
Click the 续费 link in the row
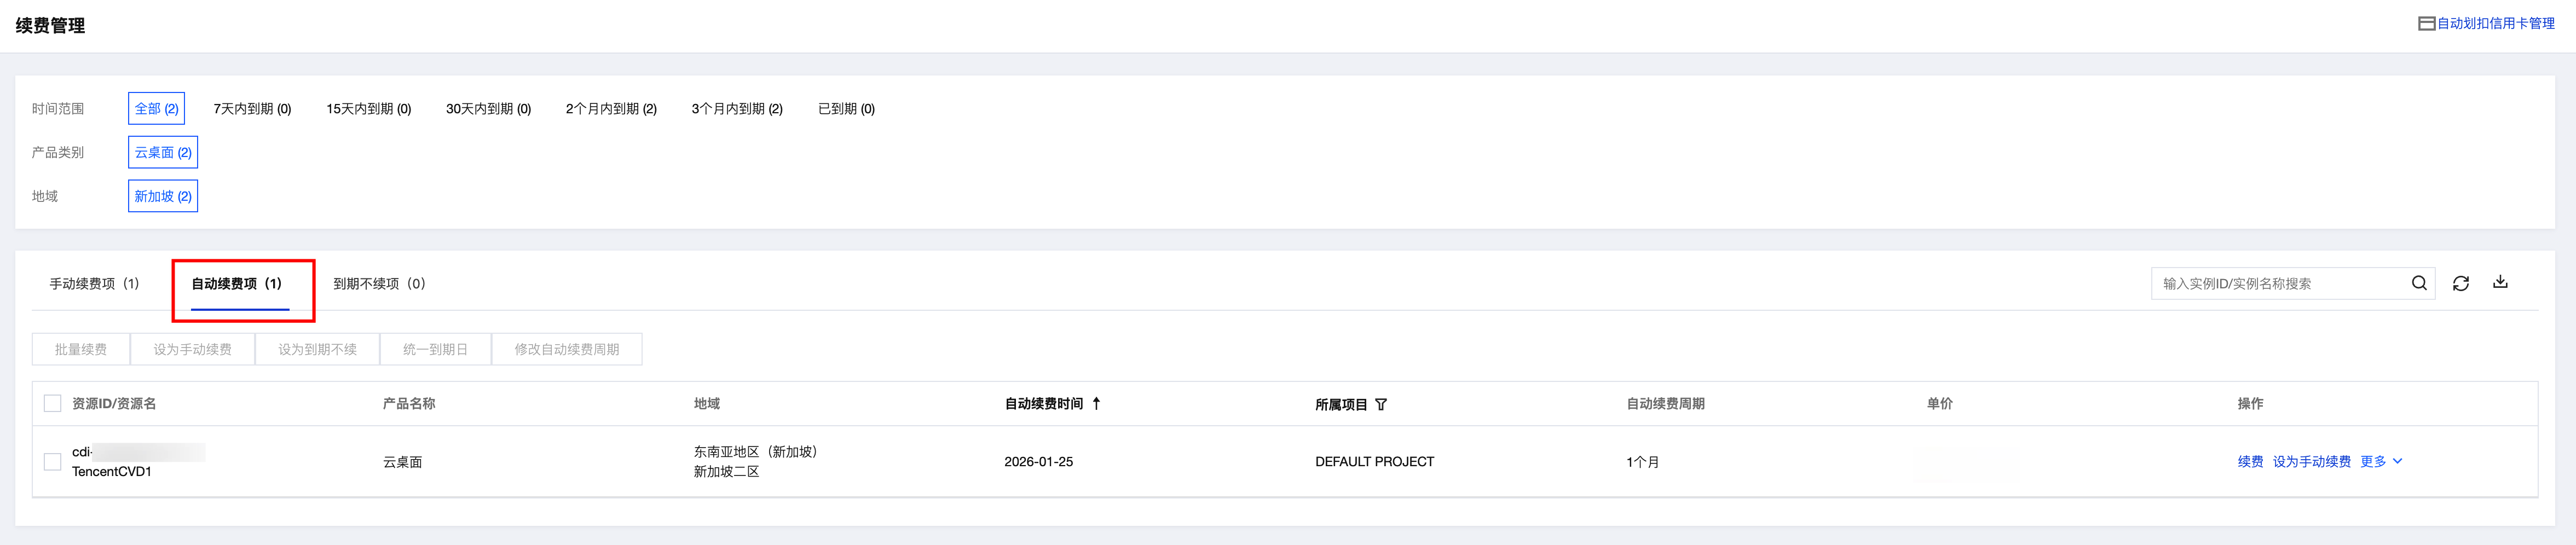pos(2250,462)
